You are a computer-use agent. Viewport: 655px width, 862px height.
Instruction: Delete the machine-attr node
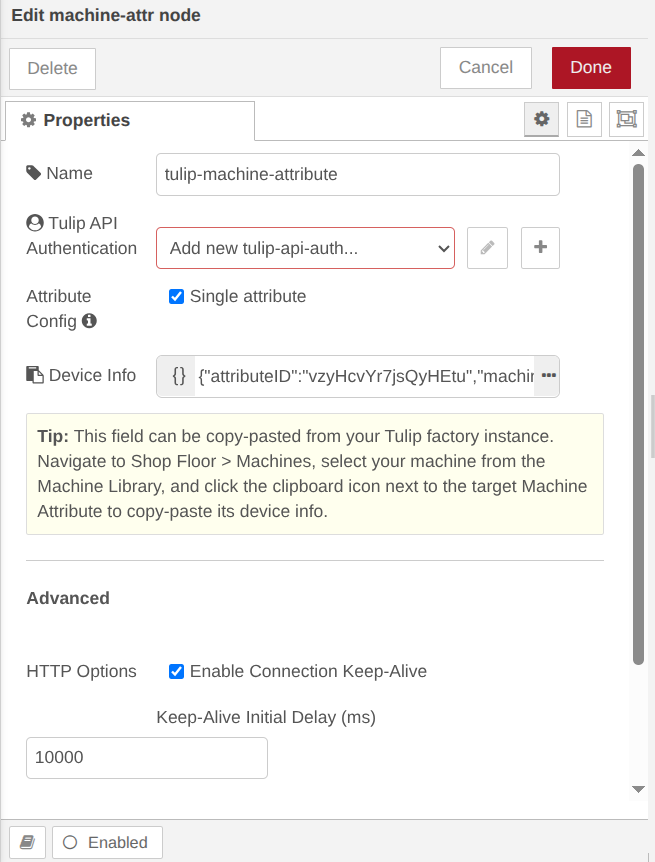pyautogui.click(x=52, y=68)
